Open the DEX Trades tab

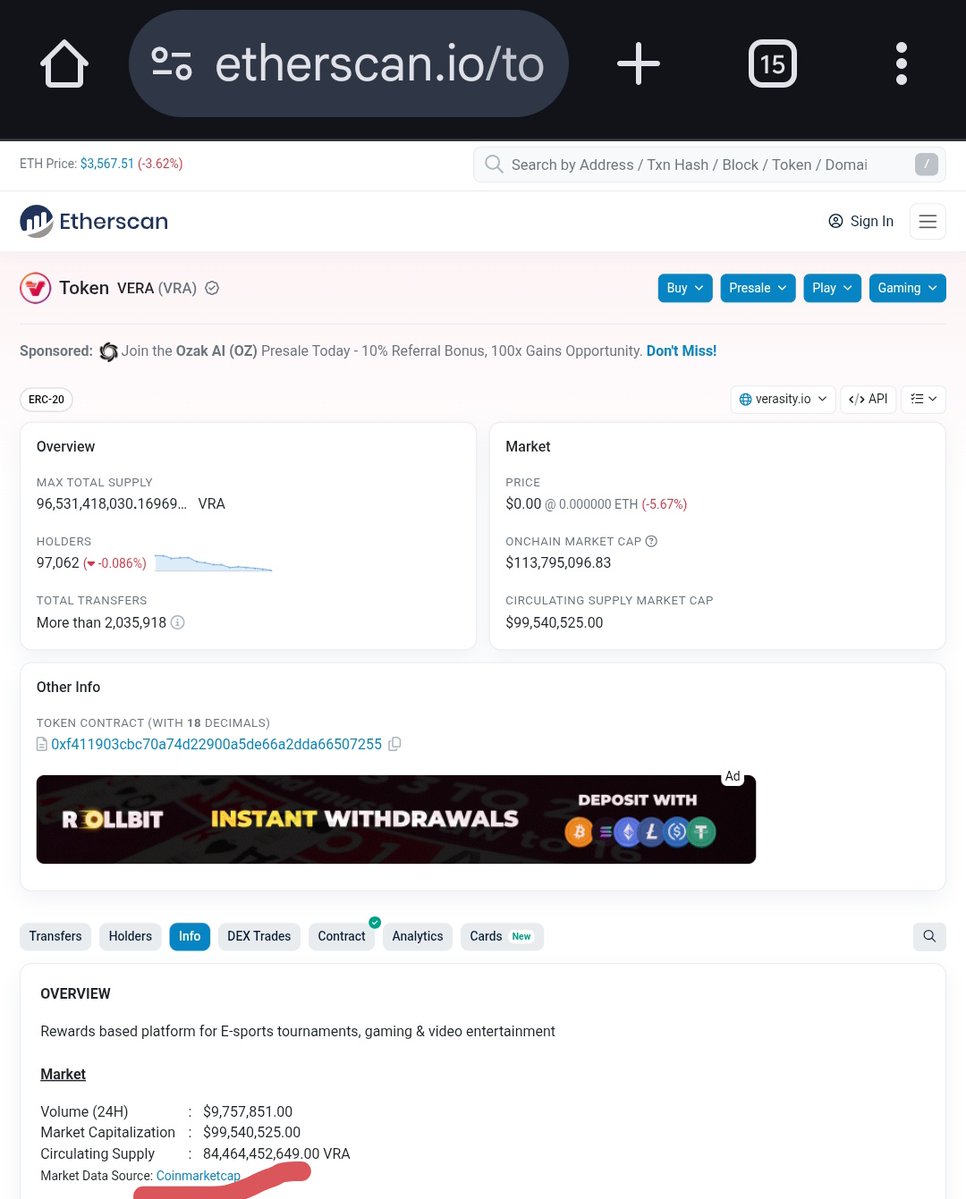[259, 936]
